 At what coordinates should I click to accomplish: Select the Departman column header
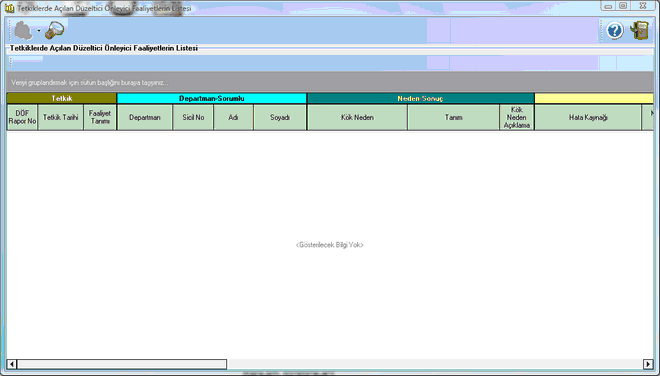click(x=145, y=117)
